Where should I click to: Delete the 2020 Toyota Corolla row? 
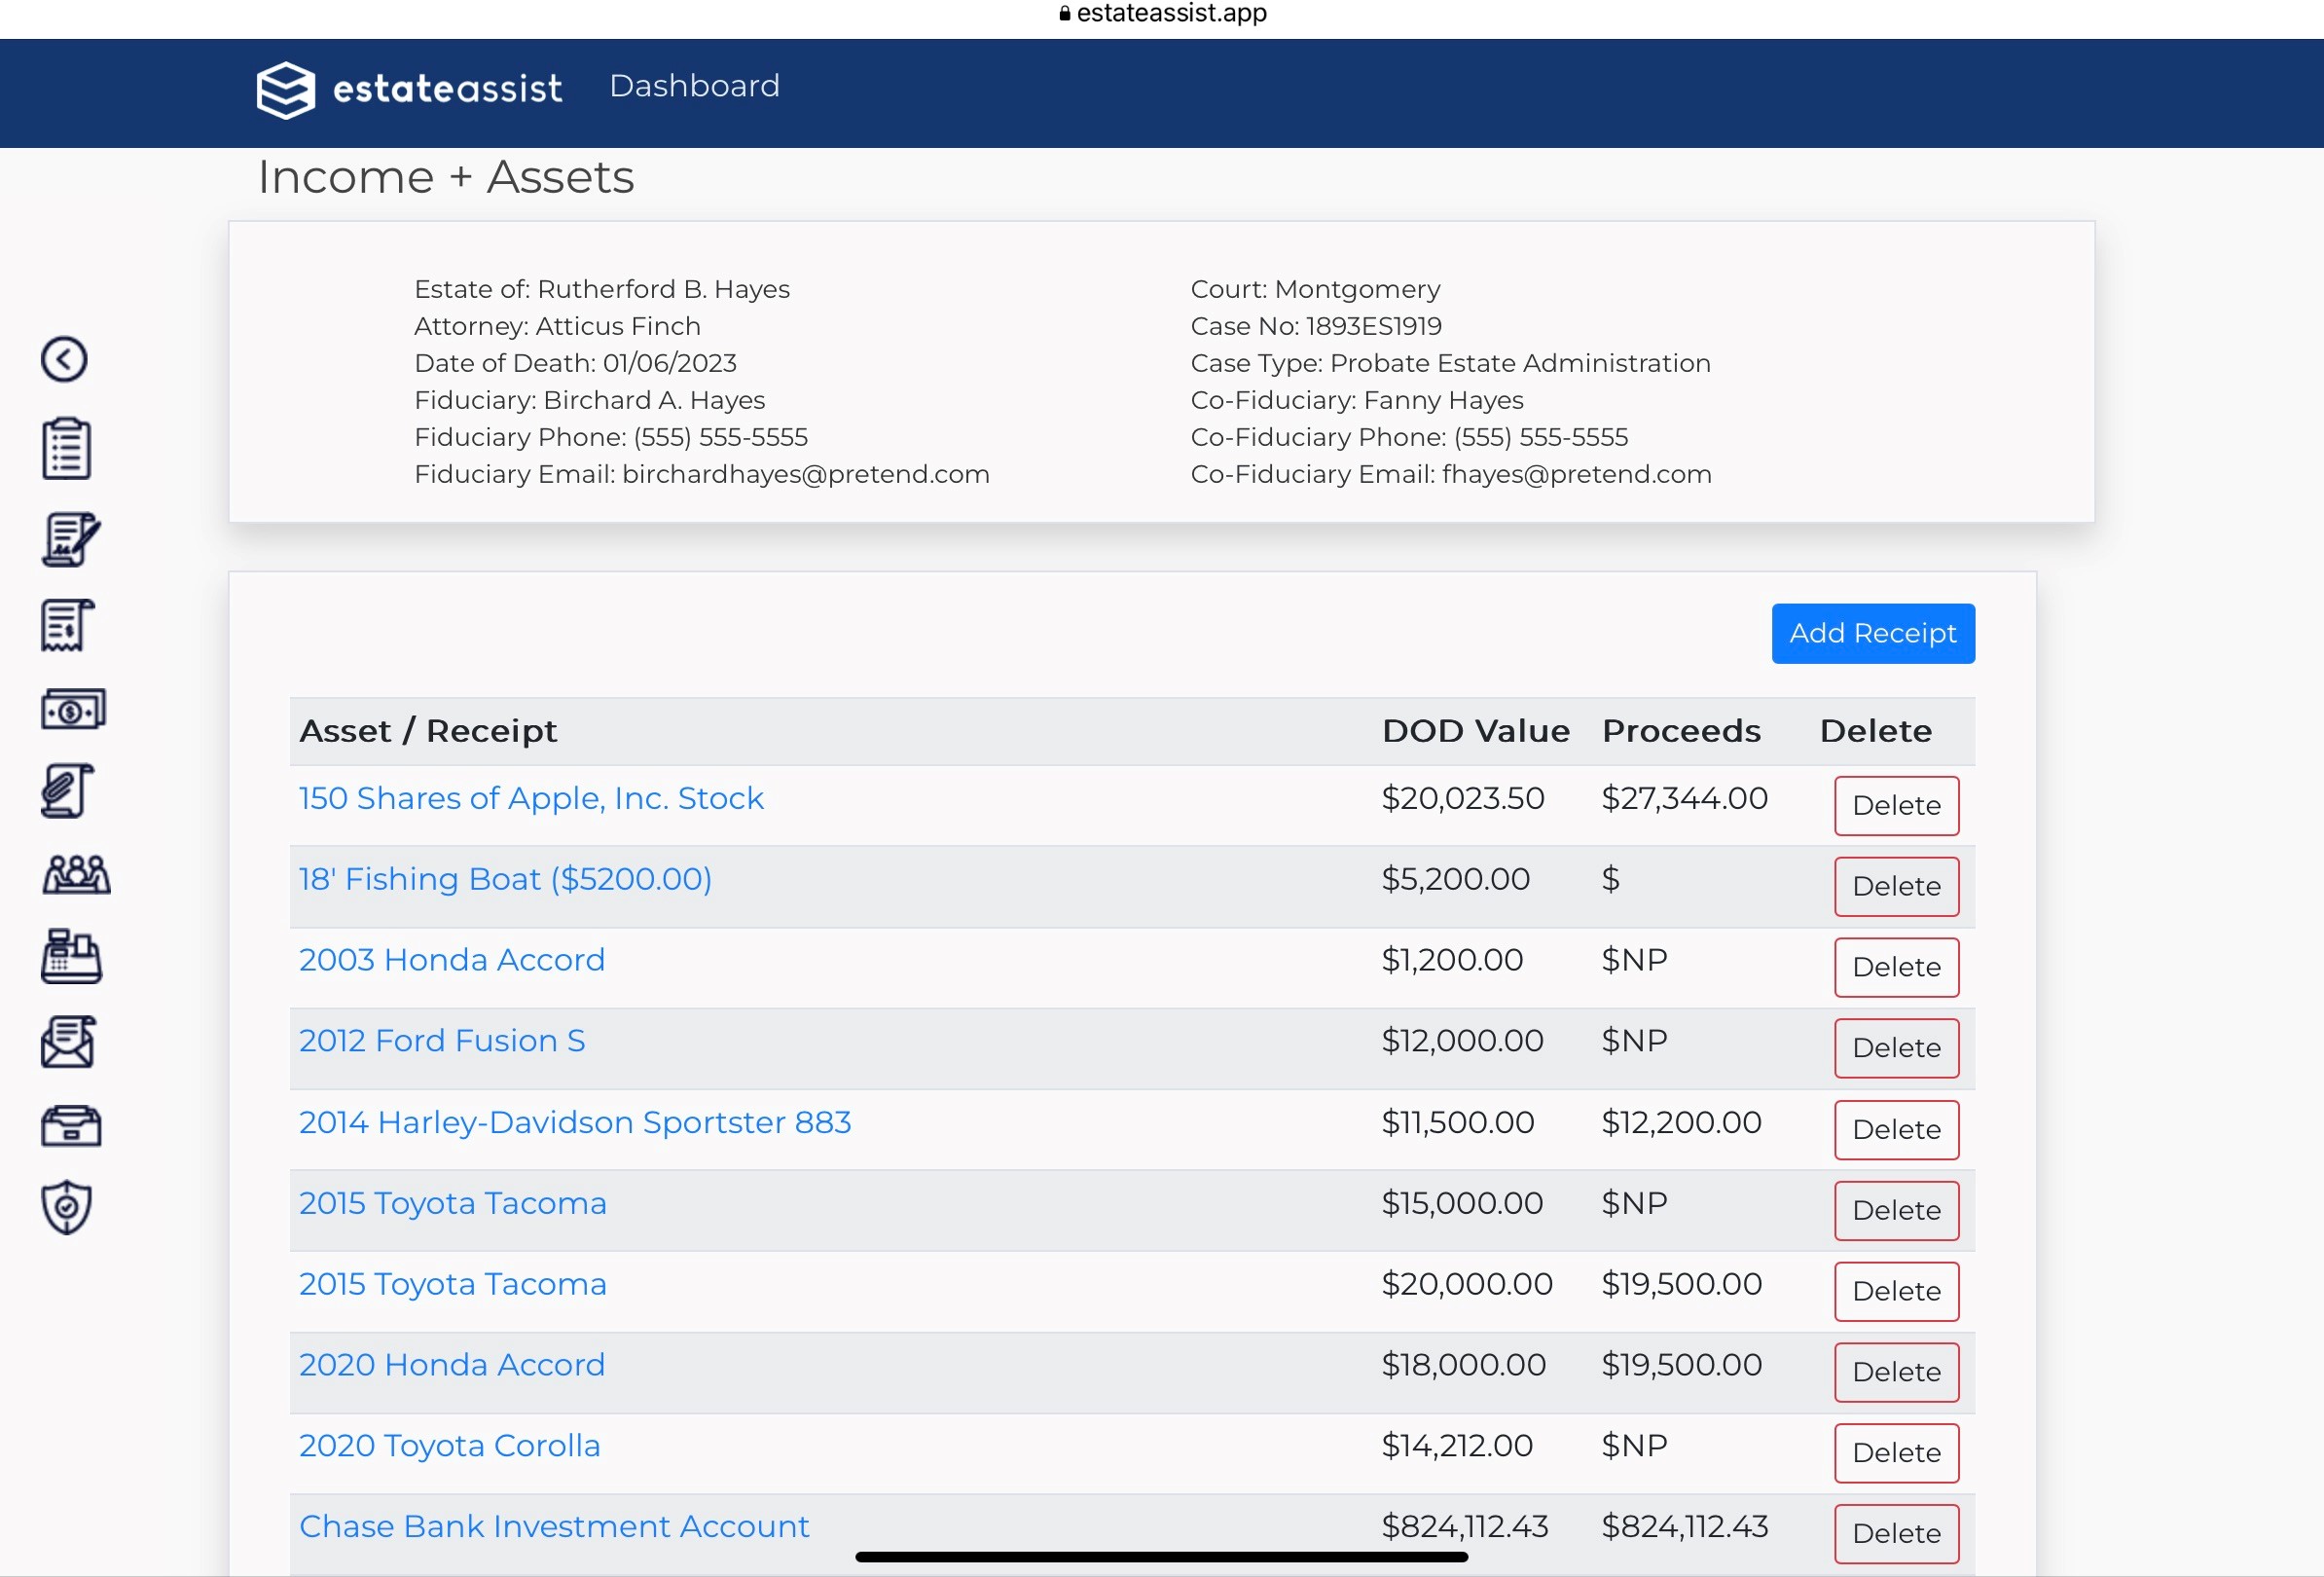click(1896, 1454)
